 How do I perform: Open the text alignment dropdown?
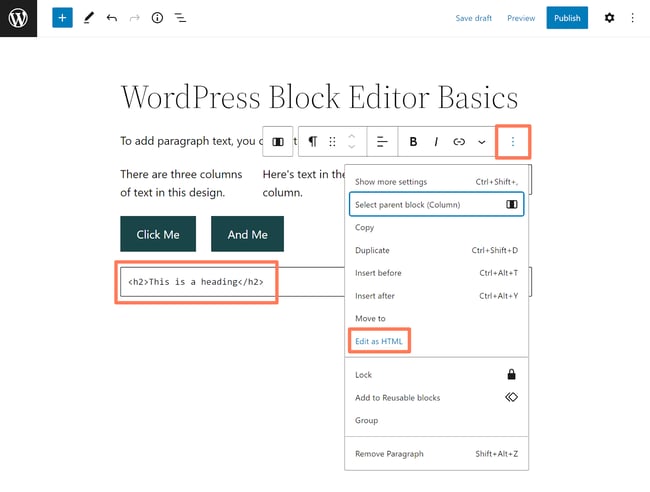pos(382,142)
